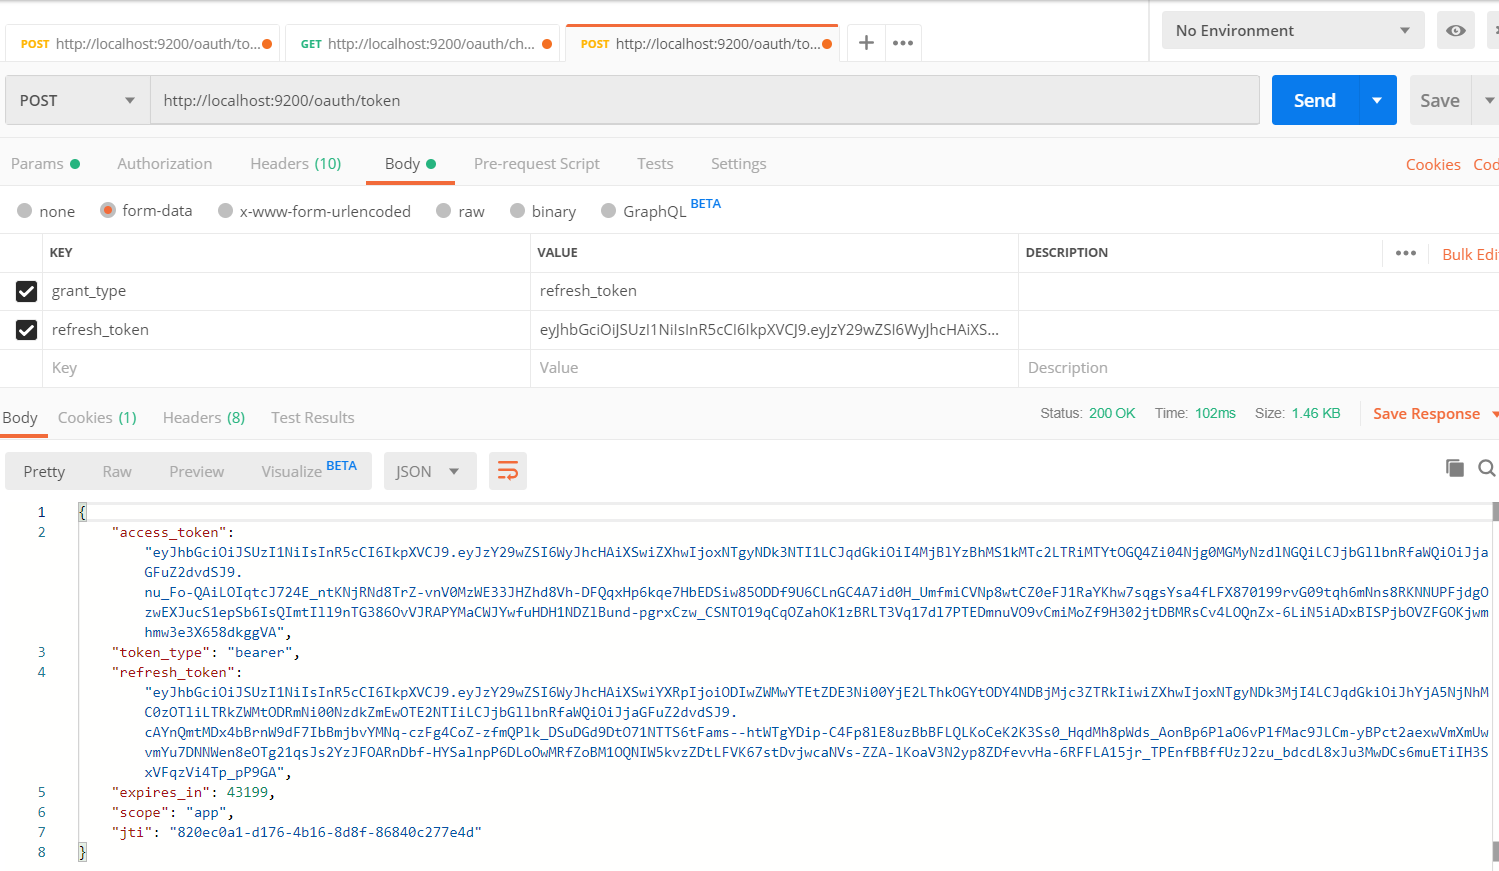This screenshot has height=871, width=1499.
Task: Select Pretty response view
Action: (x=44, y=472)
